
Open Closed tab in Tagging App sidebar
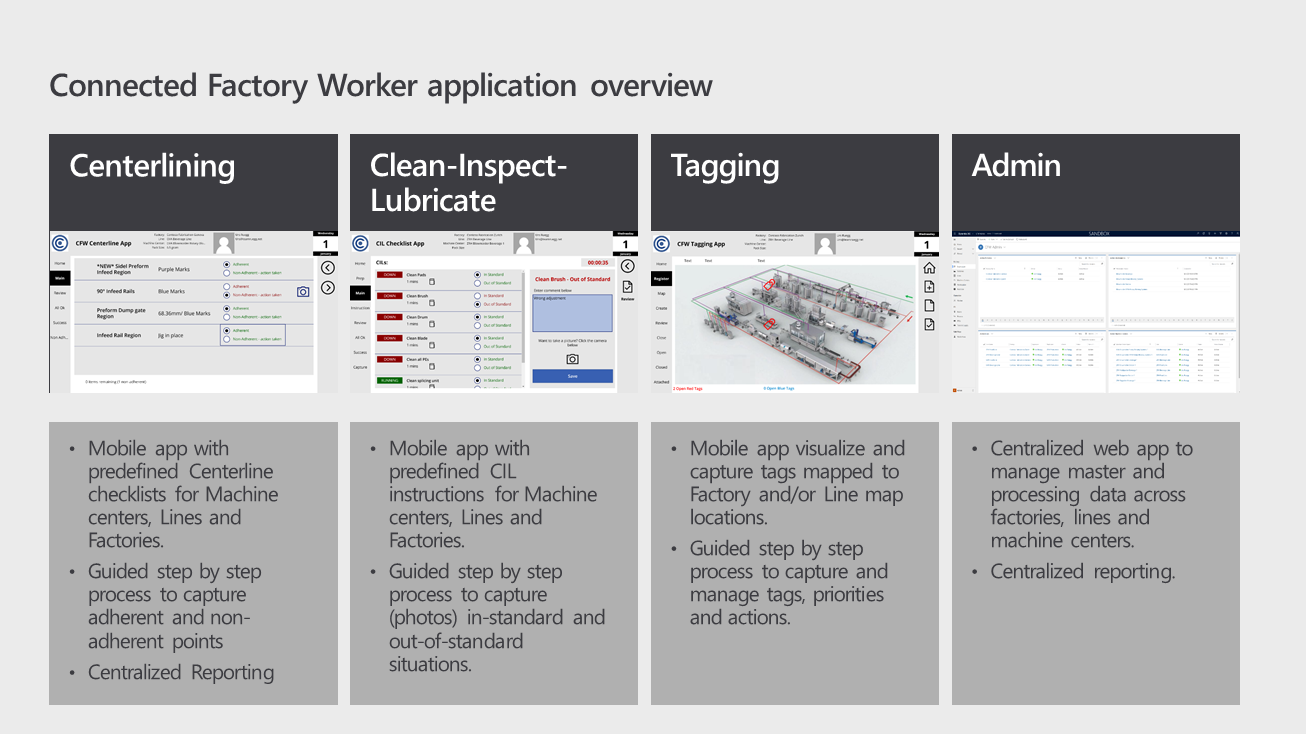click(x=661, y=367)
